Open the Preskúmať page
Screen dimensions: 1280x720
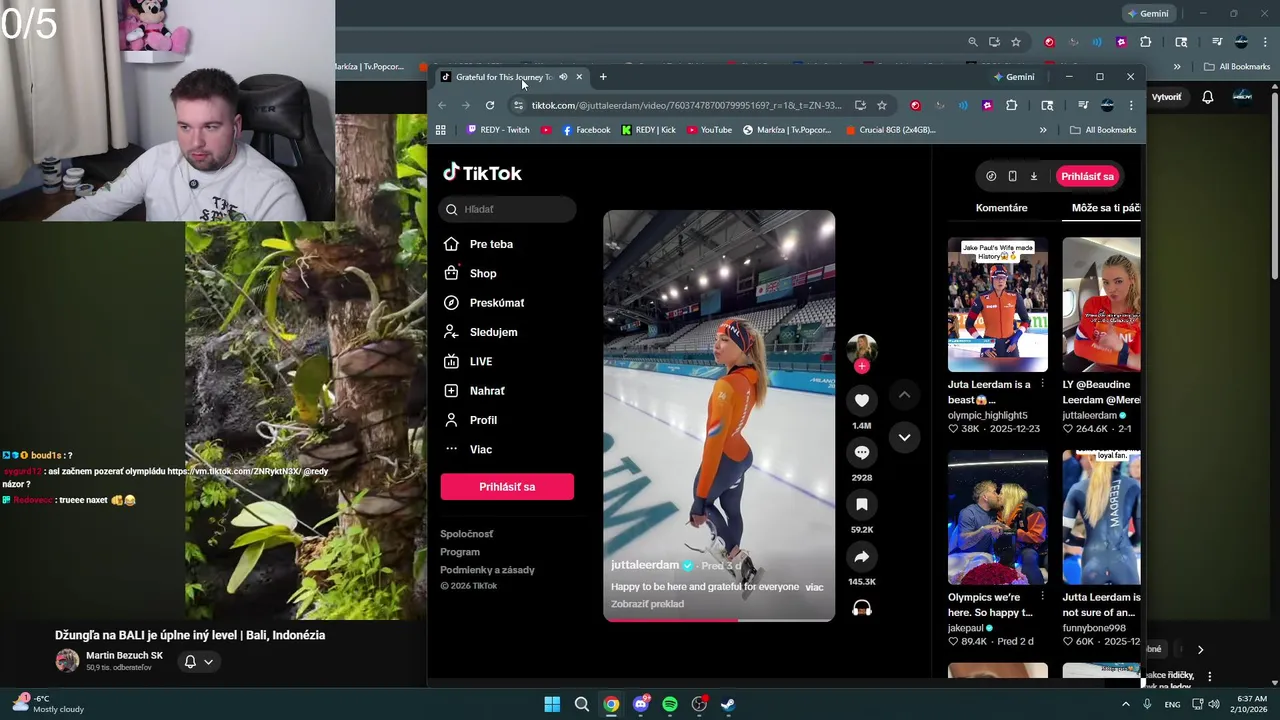[x=497, y=303]
